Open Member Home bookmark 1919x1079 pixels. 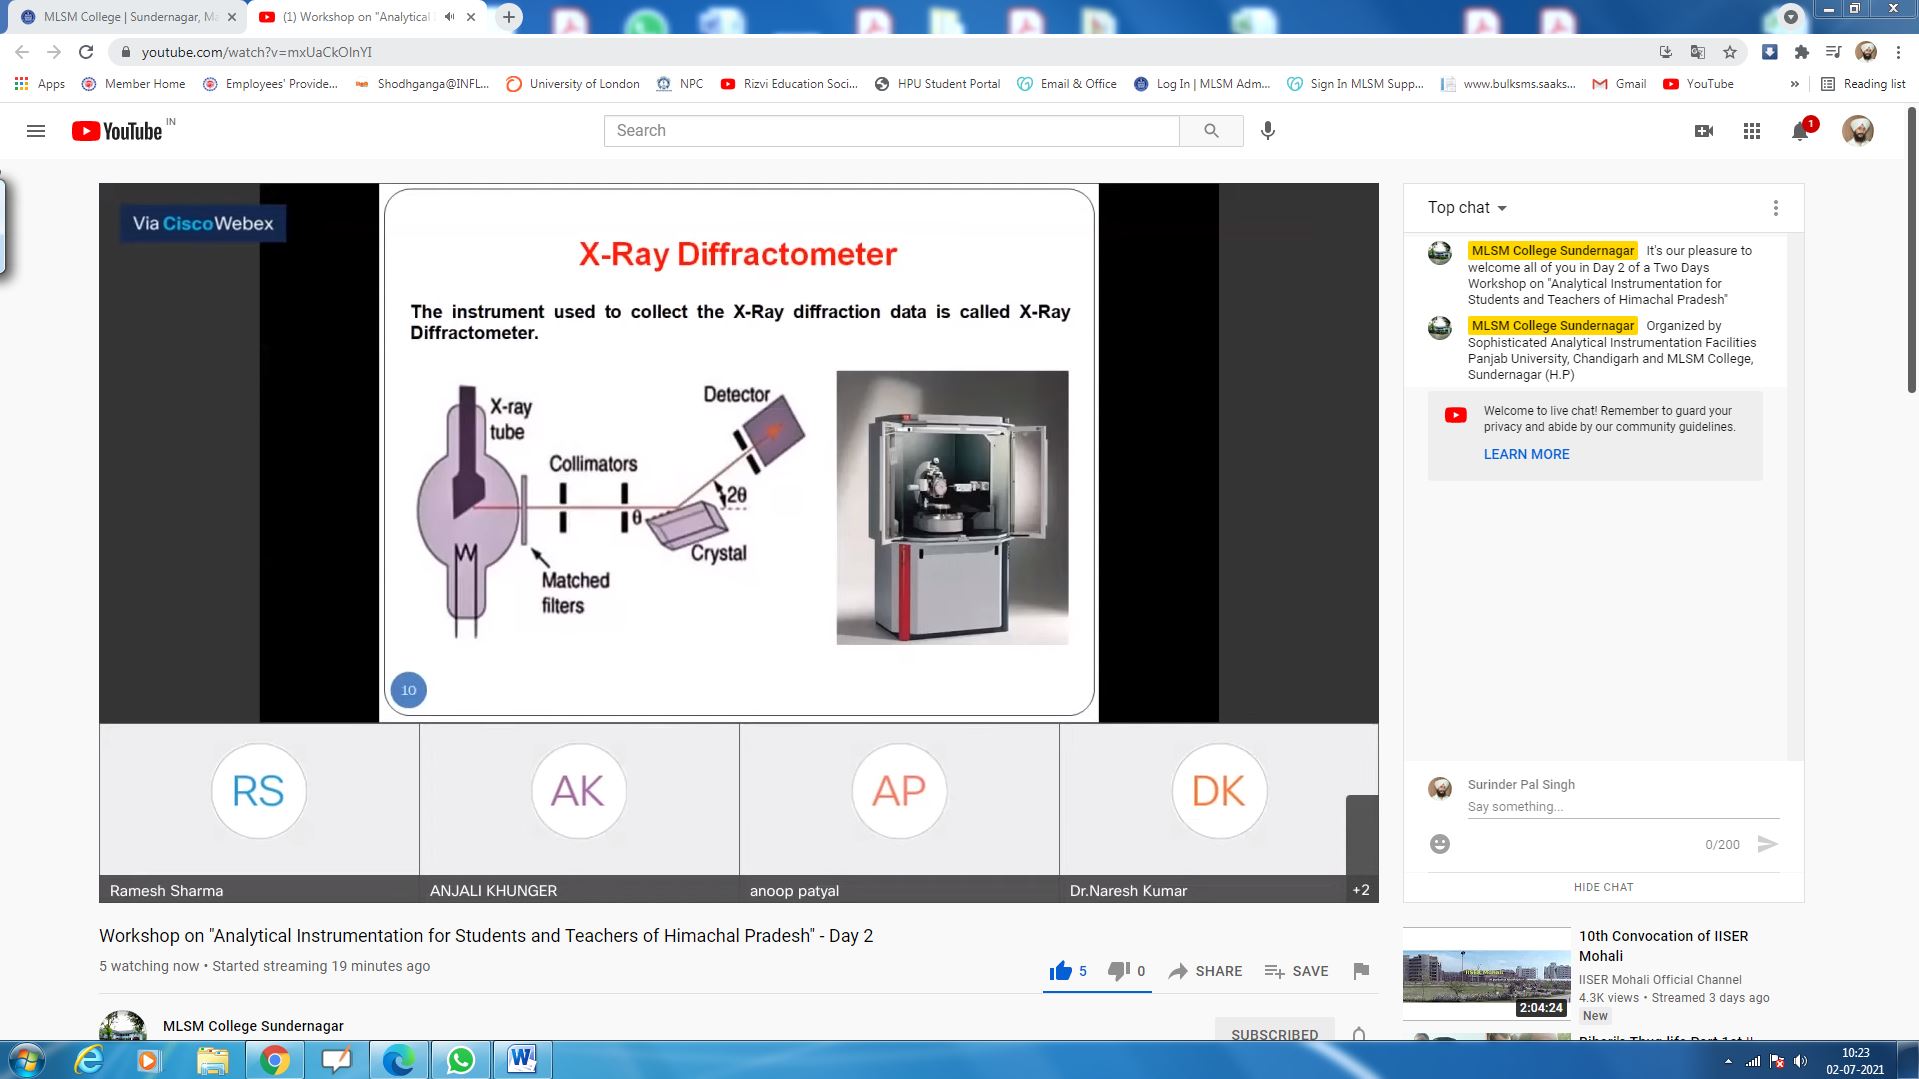(134, 84)
